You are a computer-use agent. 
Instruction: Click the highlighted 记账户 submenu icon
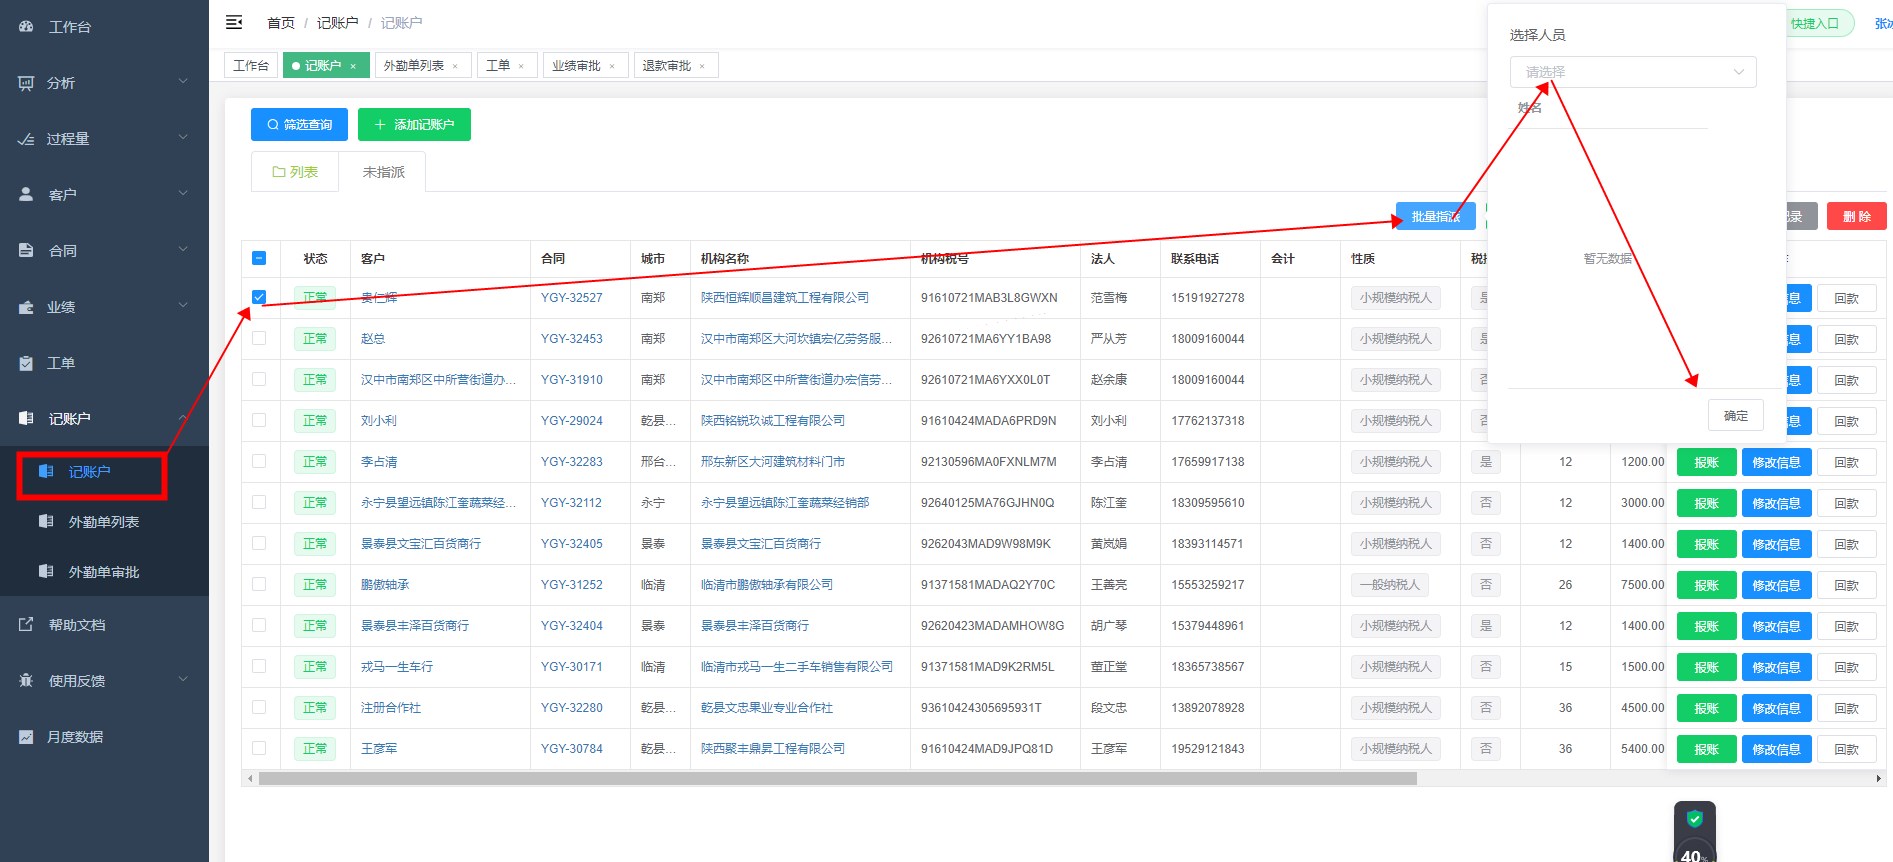(46, 472)
